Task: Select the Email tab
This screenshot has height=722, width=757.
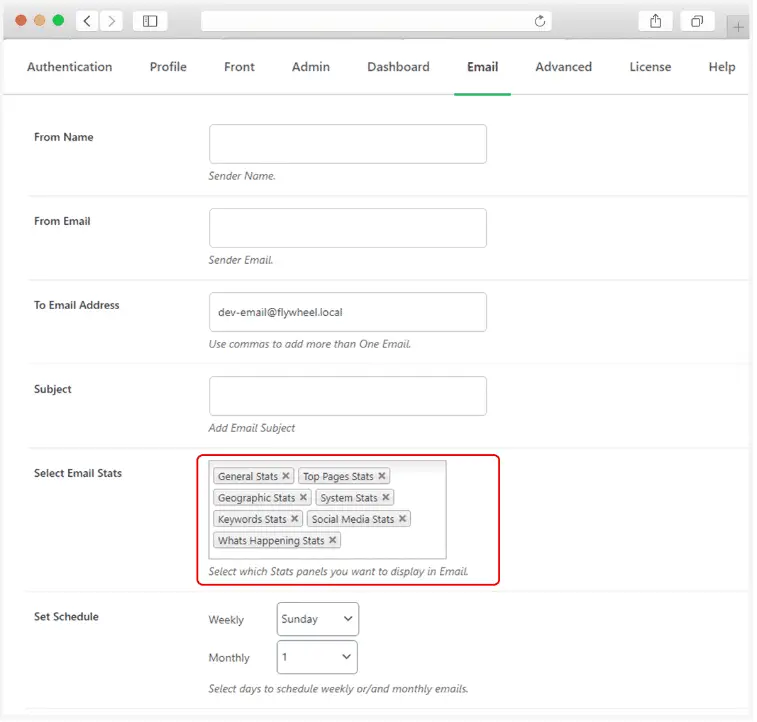Action: [482, 67]
